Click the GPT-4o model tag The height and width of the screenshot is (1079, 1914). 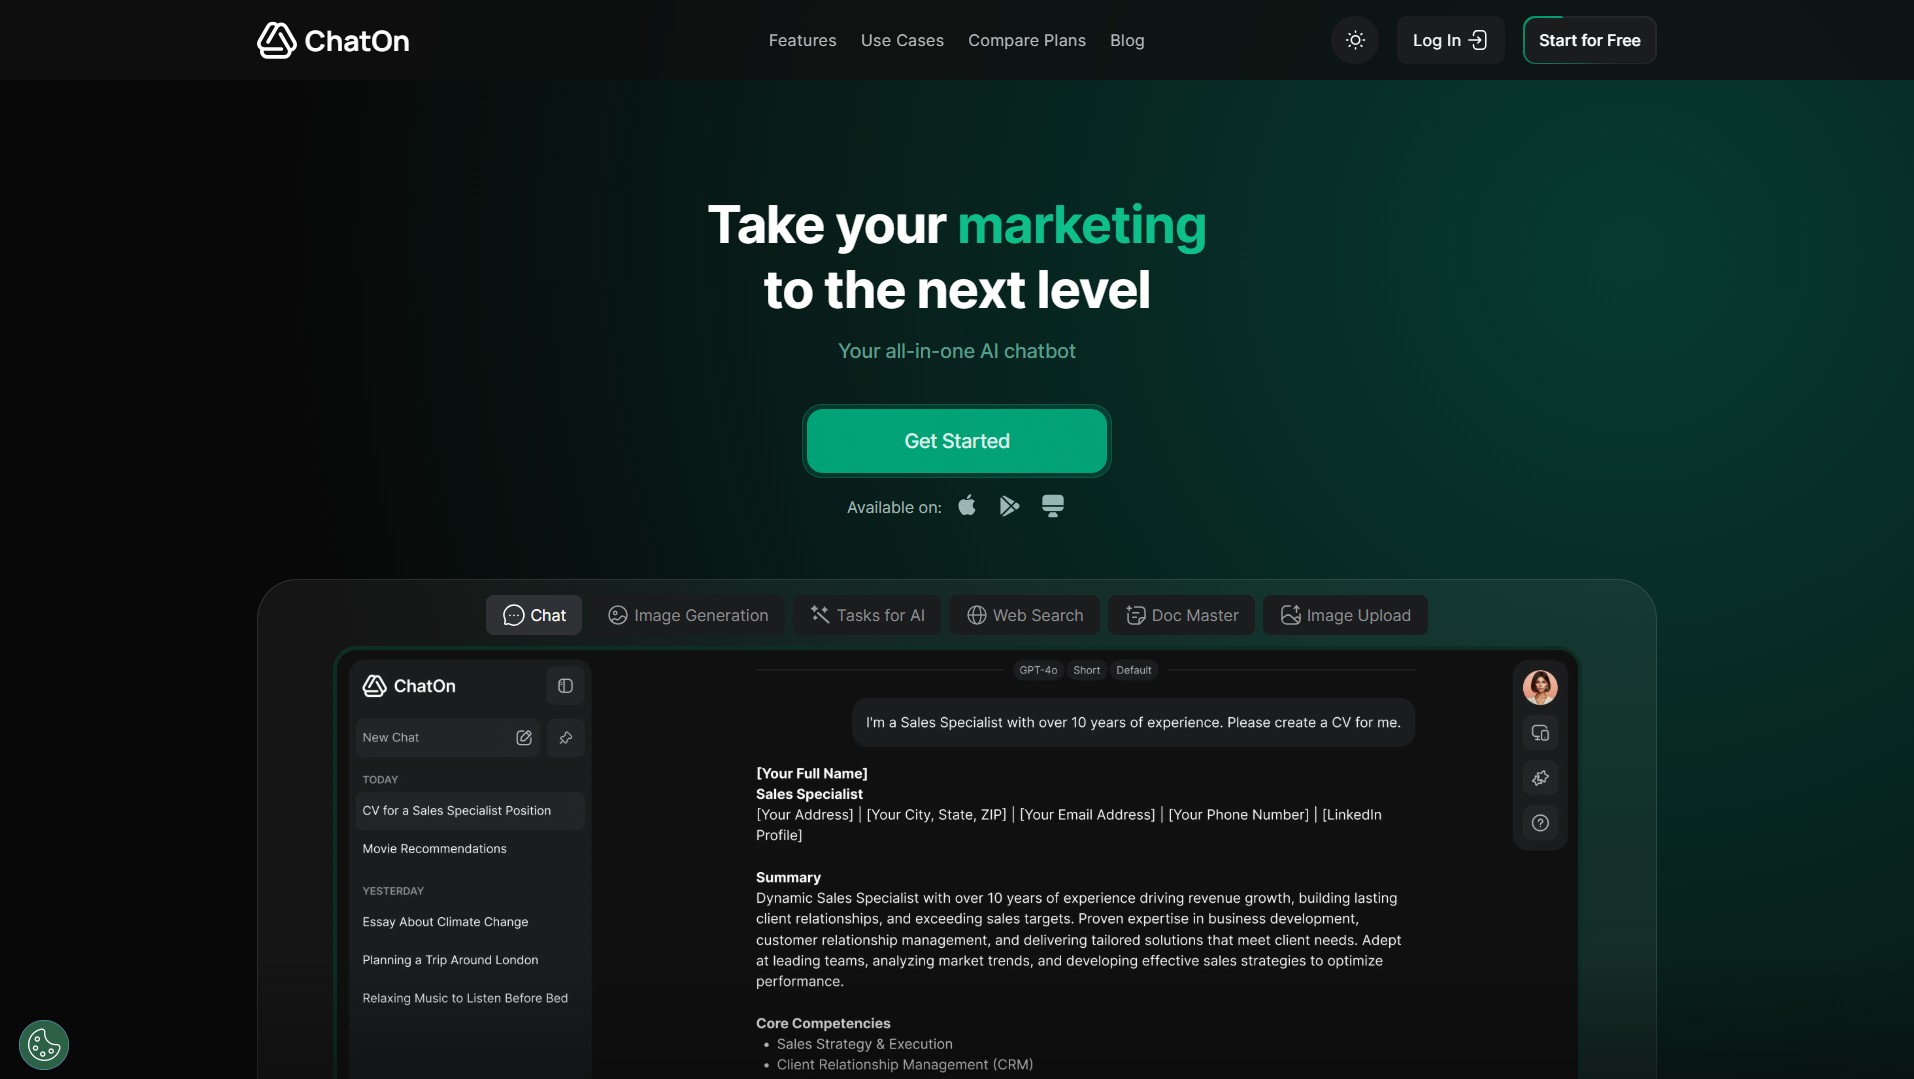[x=1038, y=670]
